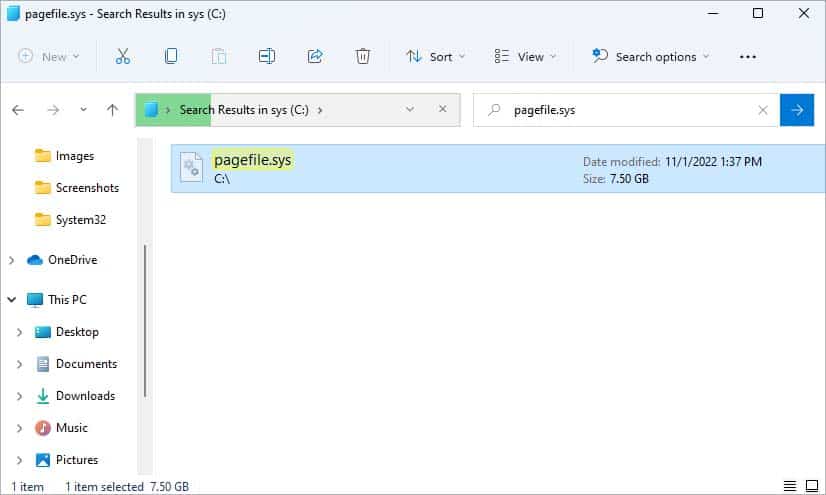
Task: Stop search with address bar X
Action: click(442, 109)
